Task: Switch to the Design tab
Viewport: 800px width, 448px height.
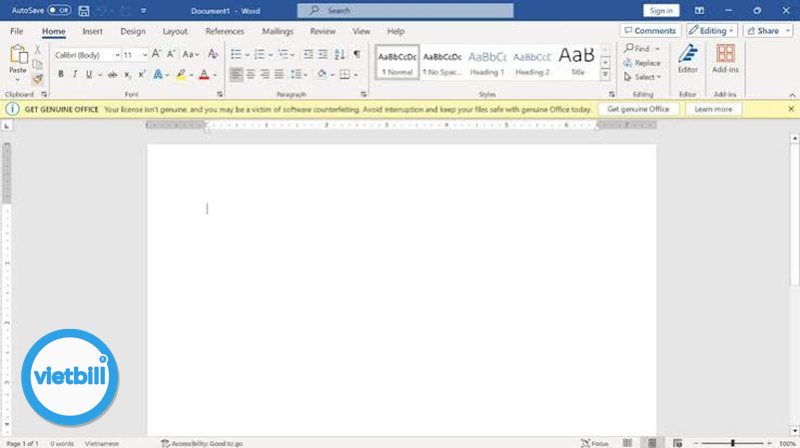Action: pos(133,31)
